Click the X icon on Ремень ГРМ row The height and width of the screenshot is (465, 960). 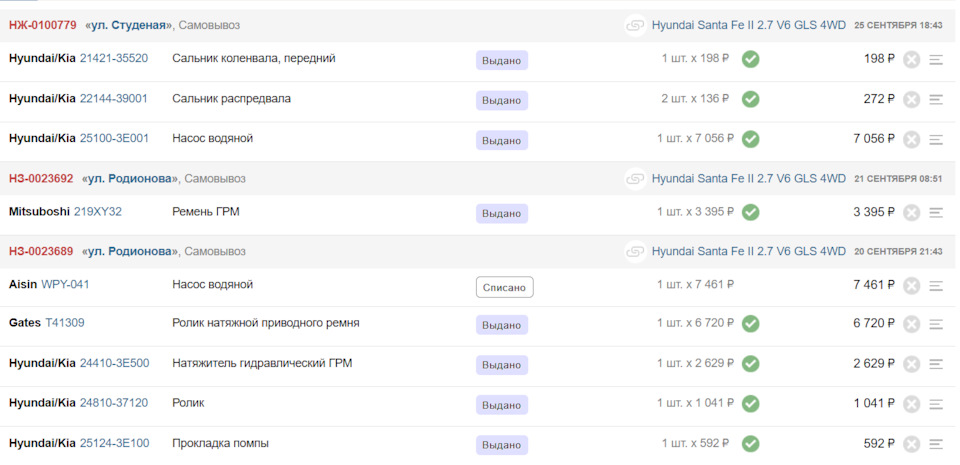(x=911, y=212)
